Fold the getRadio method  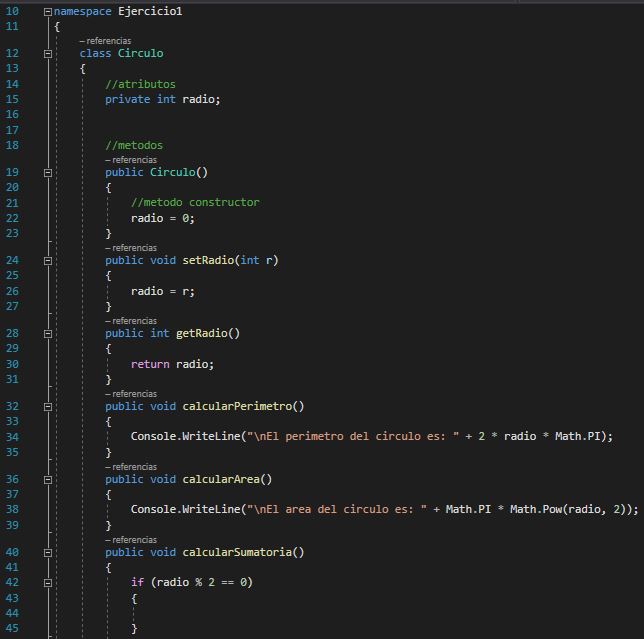coord(48,334)
